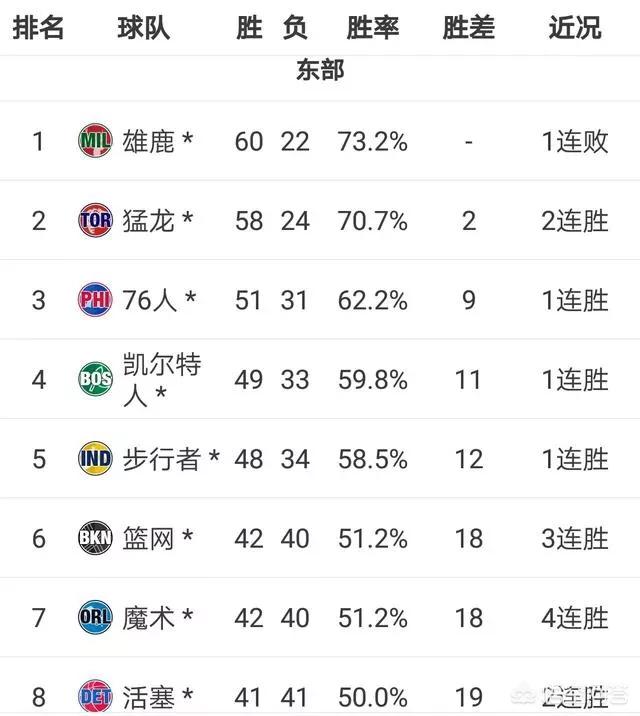Viewport: 640px width, 716px height.
Task: Click the 胜差 column header
Action: pos(469,28)
